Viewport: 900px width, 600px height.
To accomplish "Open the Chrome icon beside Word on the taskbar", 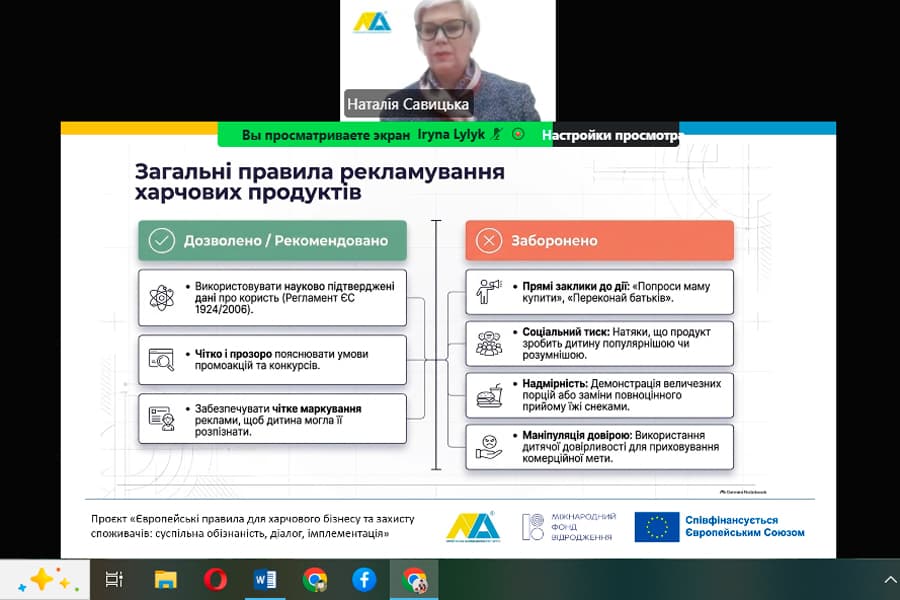I will pyautogui.click(x=315, y=580).
